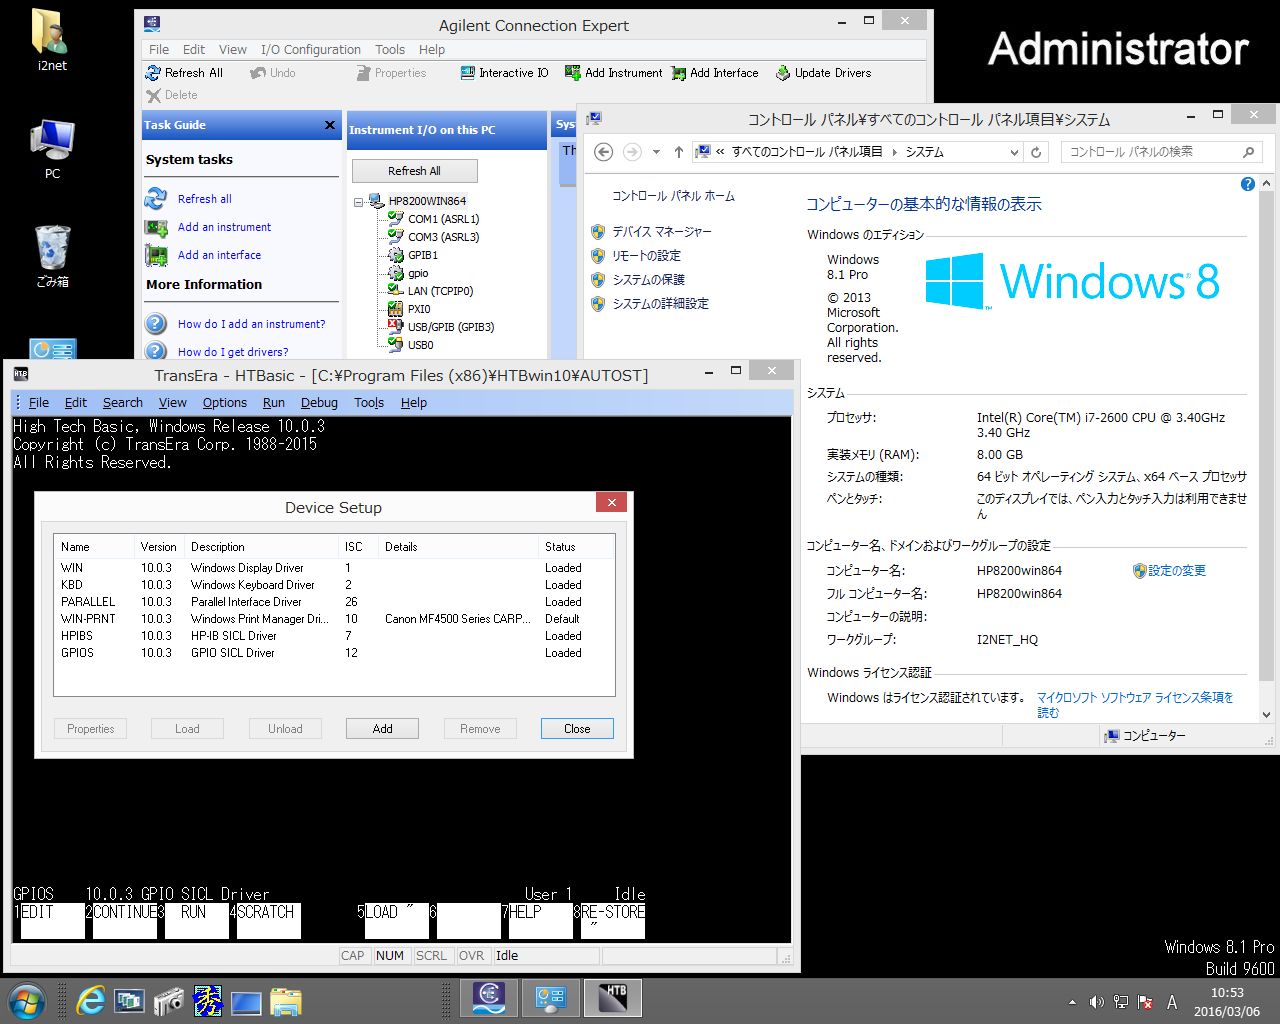The width and height of the screenshot is (1280, 1024).
Task: Click the Control Panel vertical scrollbar
Action: click(x=1266, y=450)
